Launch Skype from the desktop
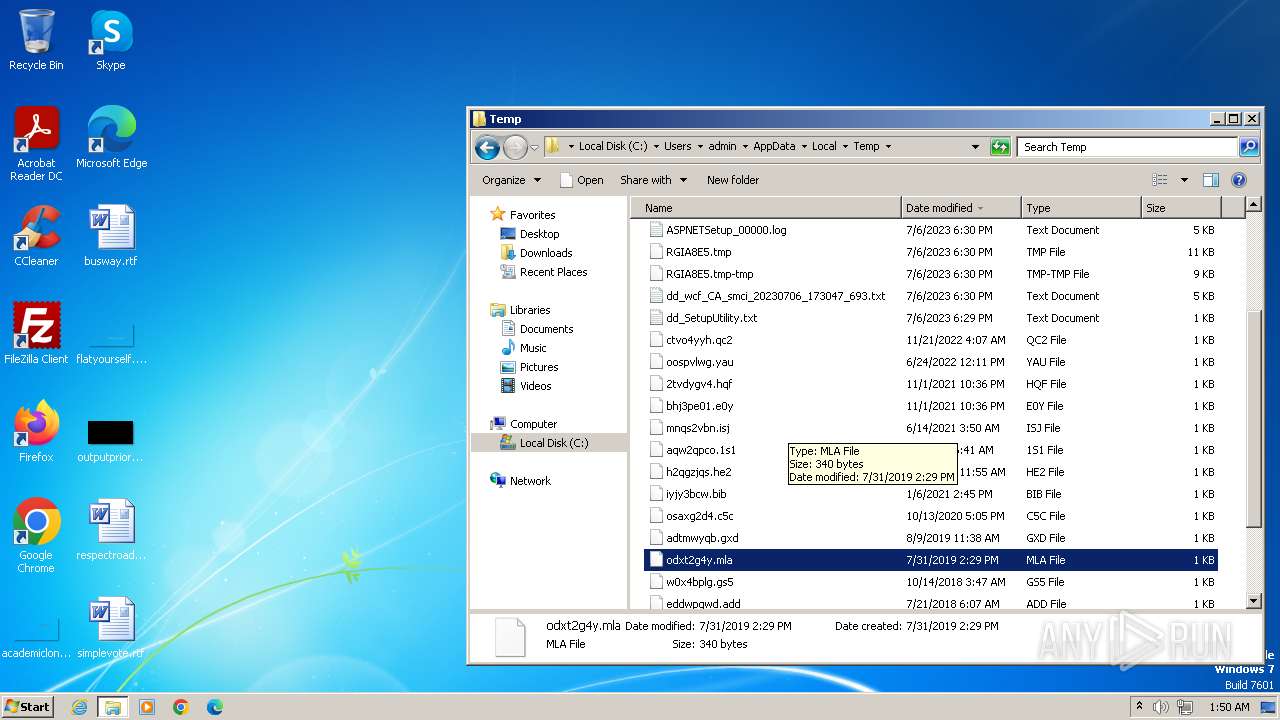 110,40
